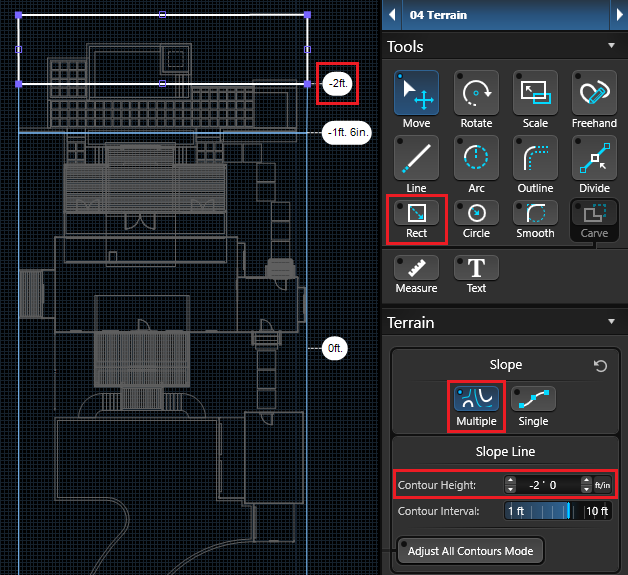
Task: Reset slope with the undo arrow icon
Action: (600, 366)
